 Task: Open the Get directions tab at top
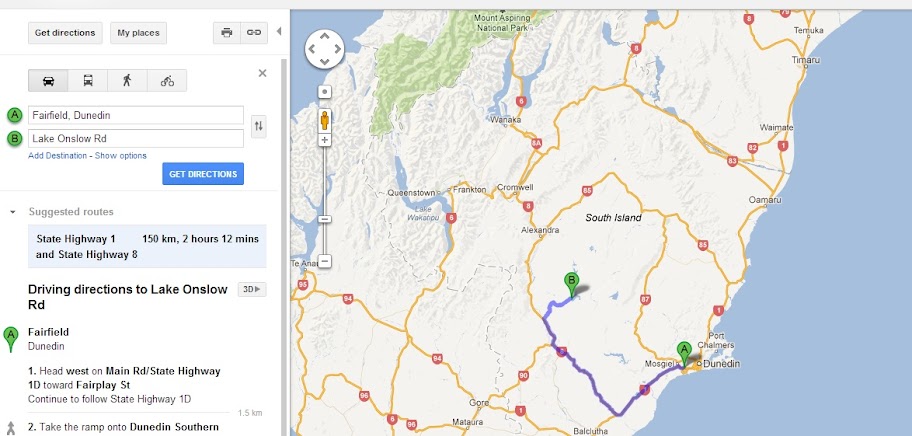(x=65, y=32)
